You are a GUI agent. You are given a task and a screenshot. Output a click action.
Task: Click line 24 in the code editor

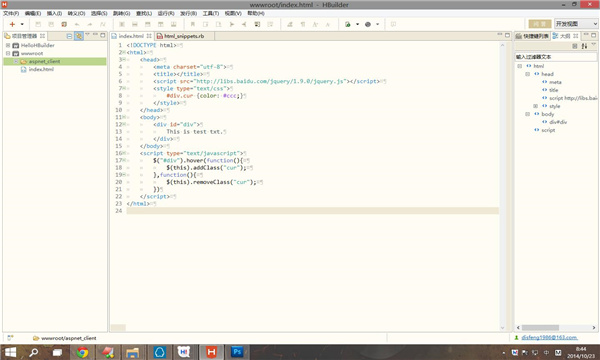[312, 211]
